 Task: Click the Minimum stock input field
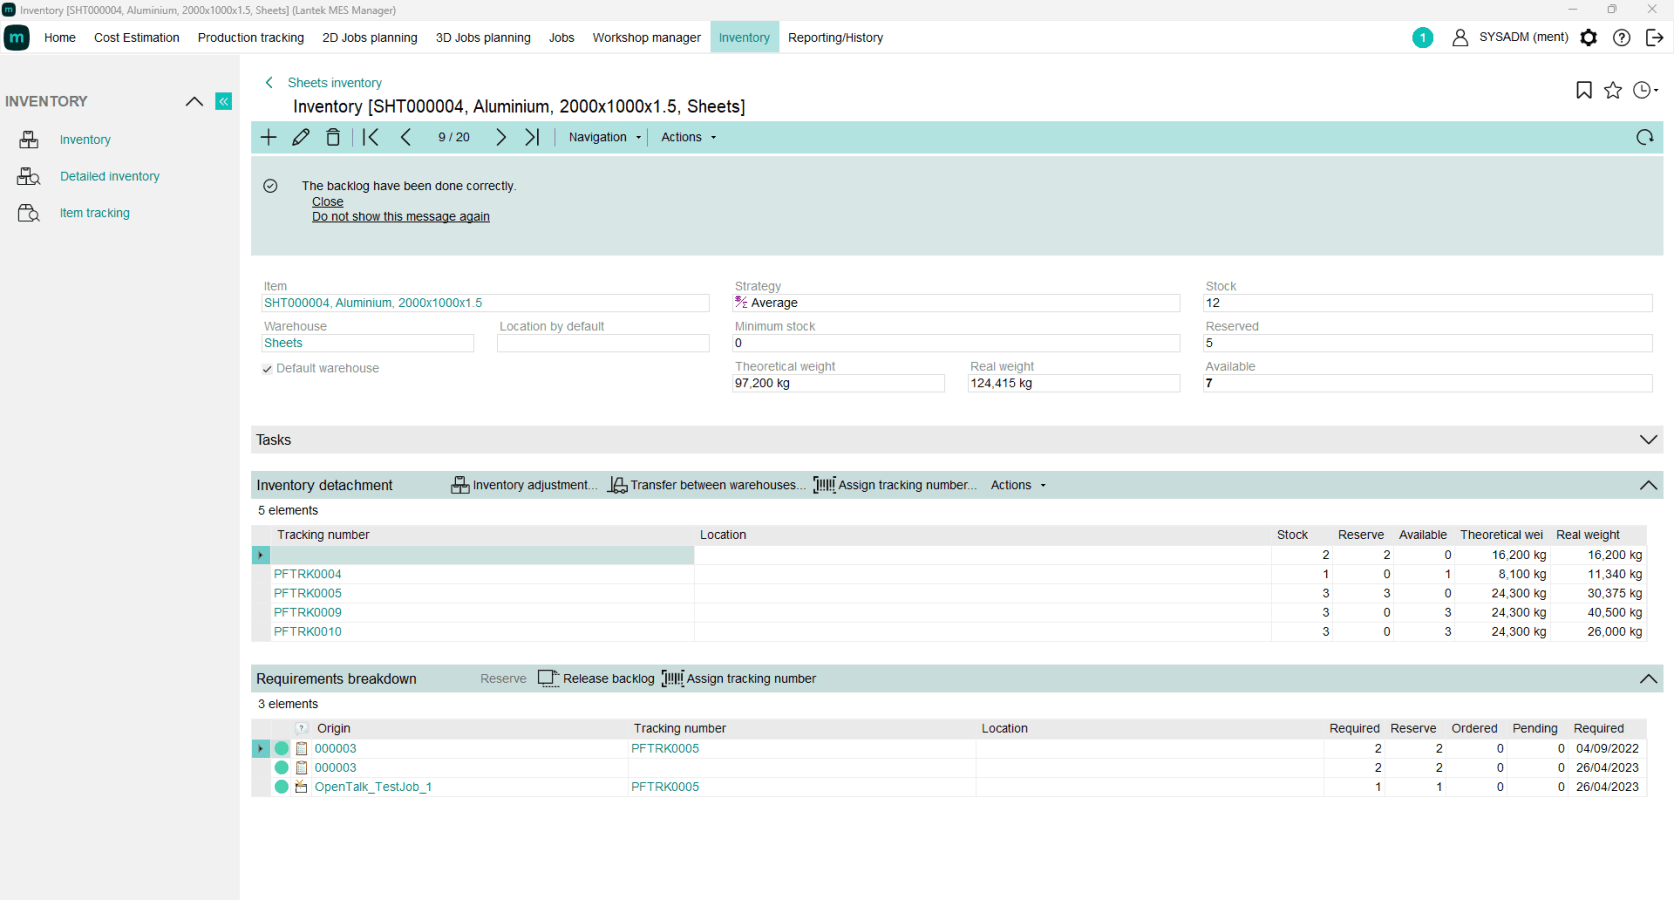pyautogui.click(x=955, y=343)
